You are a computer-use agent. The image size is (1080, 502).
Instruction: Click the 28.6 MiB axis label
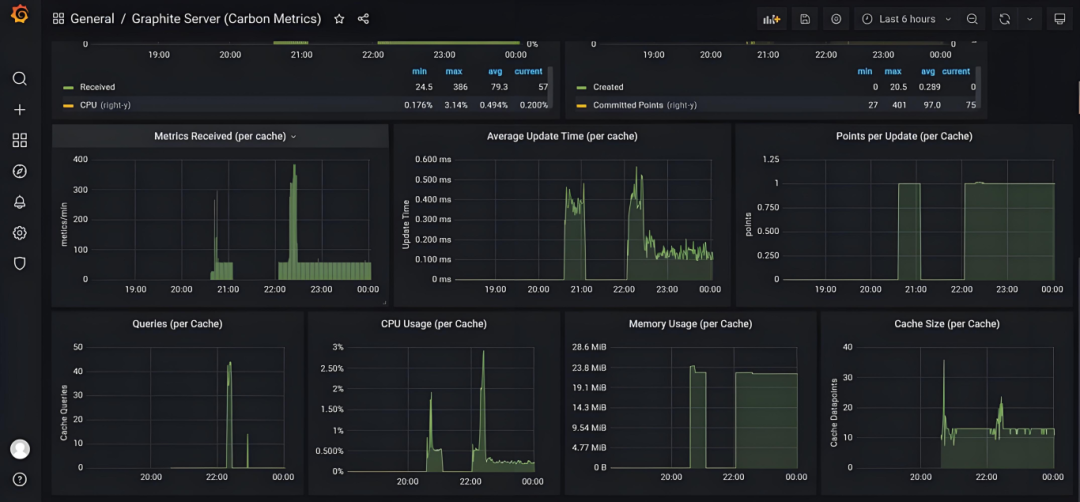pyautogui.click(x=589, y=347)
